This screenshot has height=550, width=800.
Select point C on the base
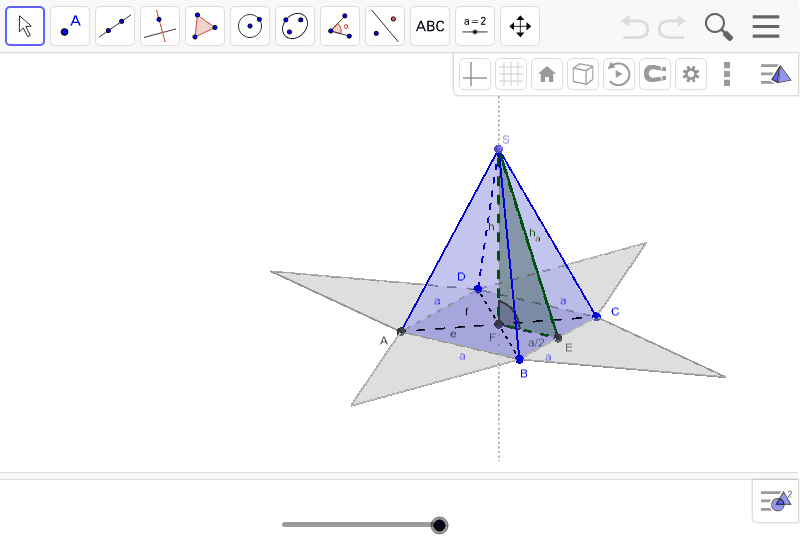click(596, 316)
